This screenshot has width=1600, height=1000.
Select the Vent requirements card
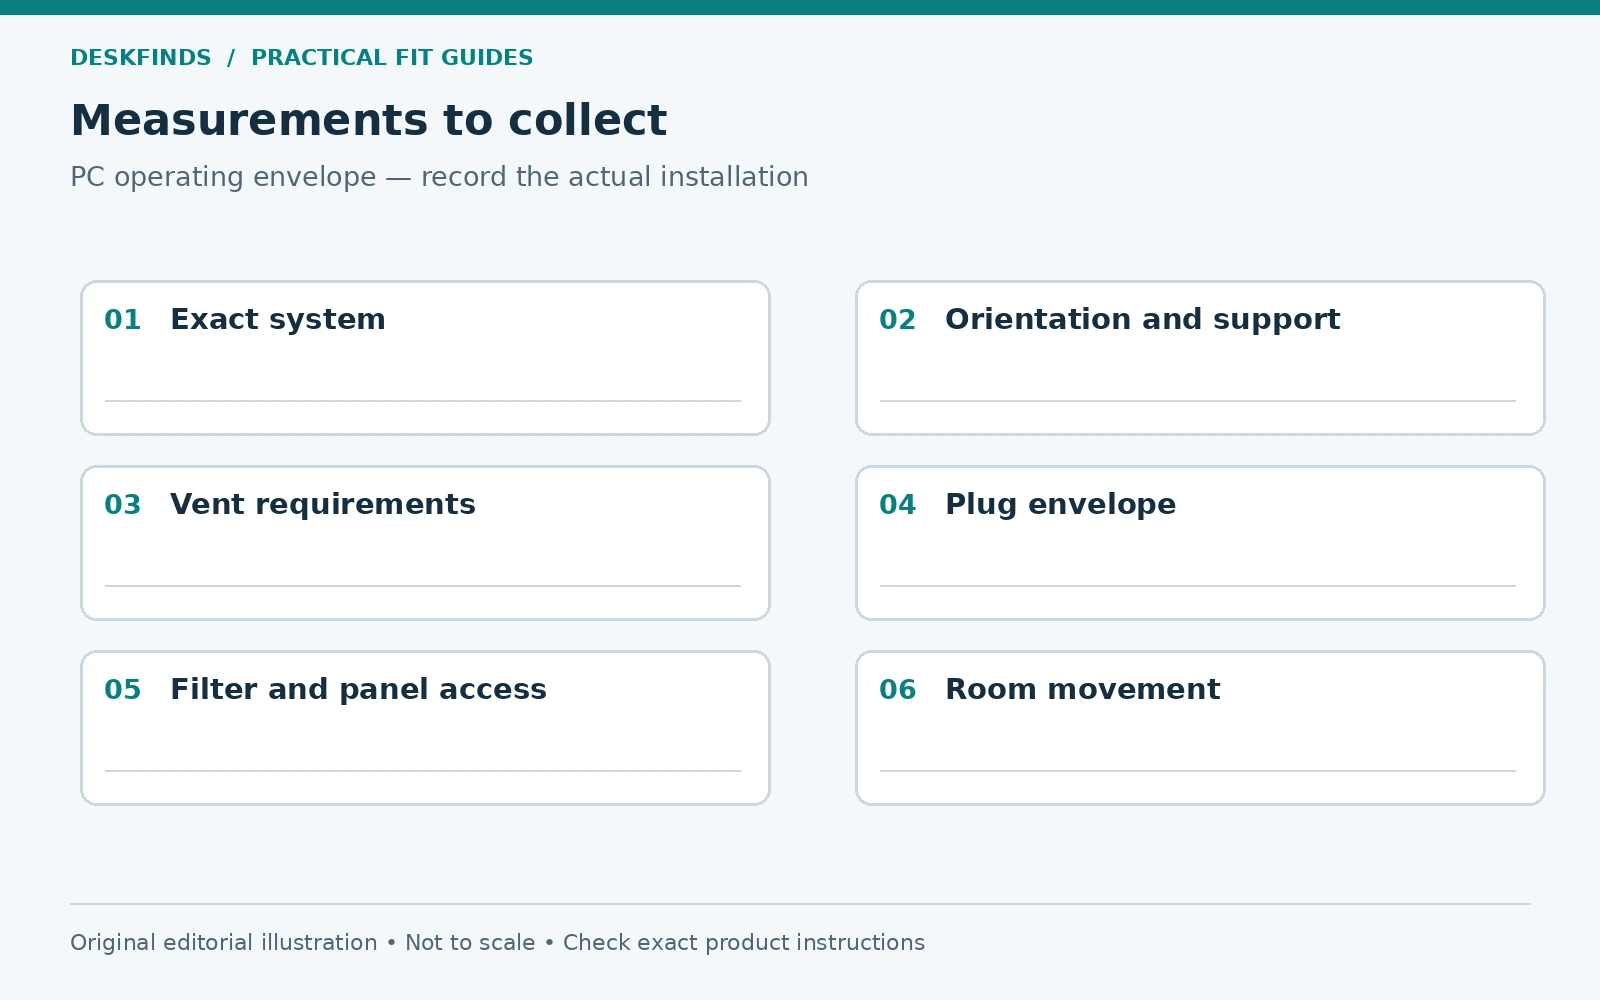point(425,543)
